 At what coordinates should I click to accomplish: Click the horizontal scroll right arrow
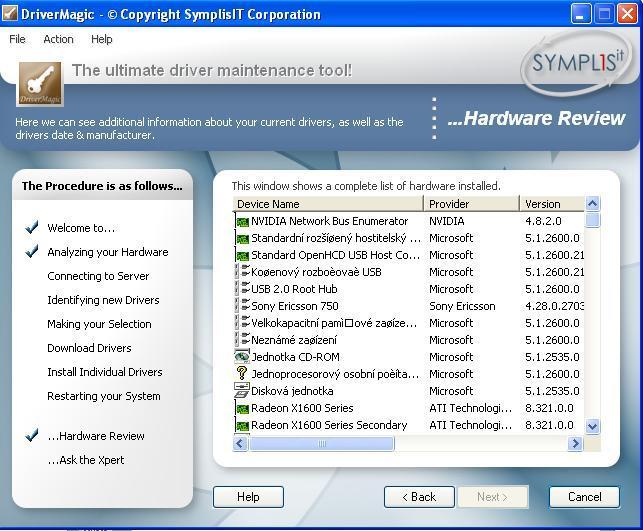pyautogui.click(x=575, y=443)
